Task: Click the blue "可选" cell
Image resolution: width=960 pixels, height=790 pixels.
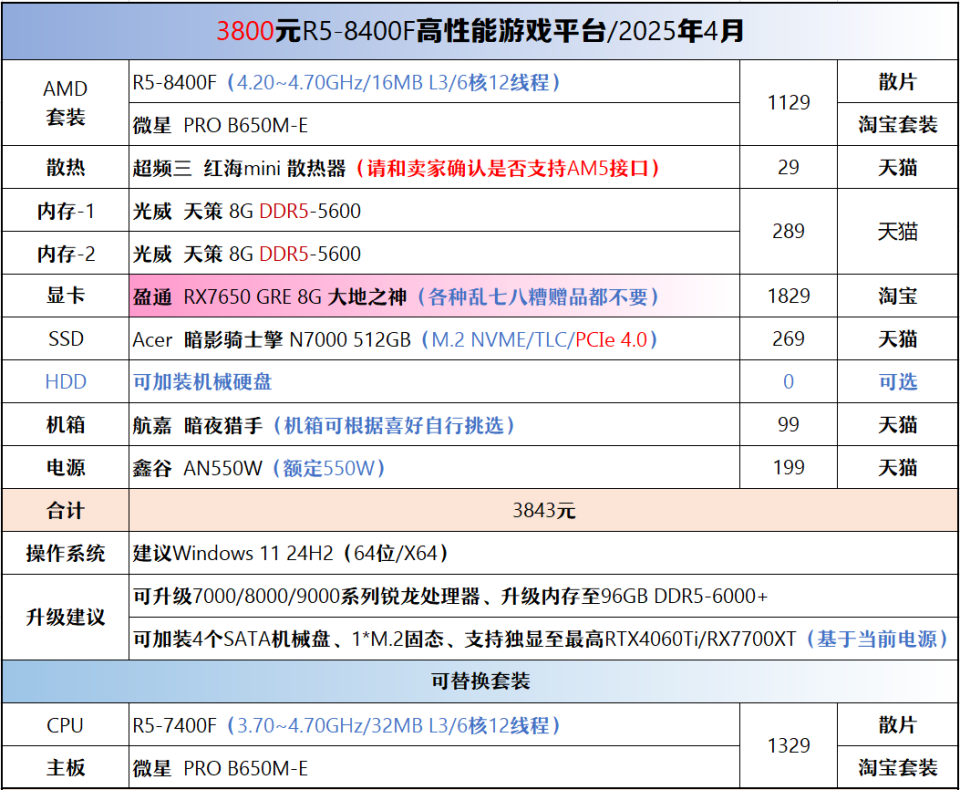Action: (898, 382)
